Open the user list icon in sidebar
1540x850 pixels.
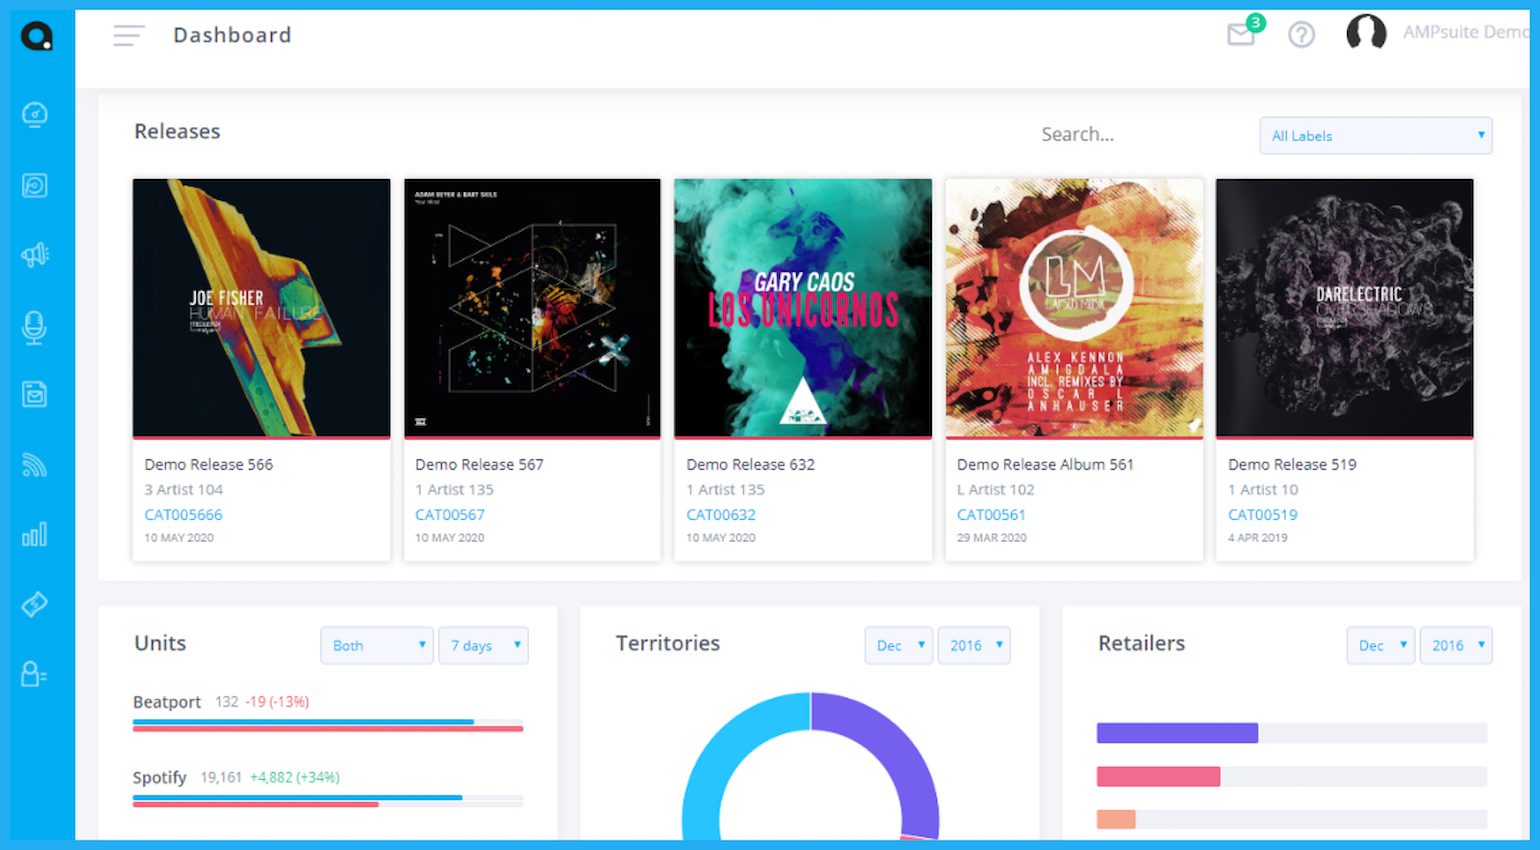[x=35, y=675]
